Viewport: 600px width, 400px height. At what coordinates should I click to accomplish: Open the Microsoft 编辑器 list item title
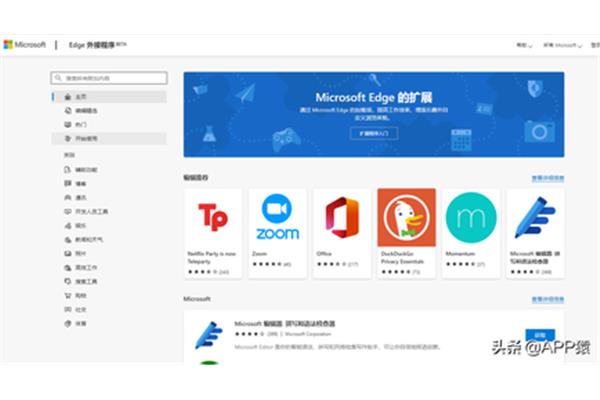pyautogui.click(x=284, y=323)
